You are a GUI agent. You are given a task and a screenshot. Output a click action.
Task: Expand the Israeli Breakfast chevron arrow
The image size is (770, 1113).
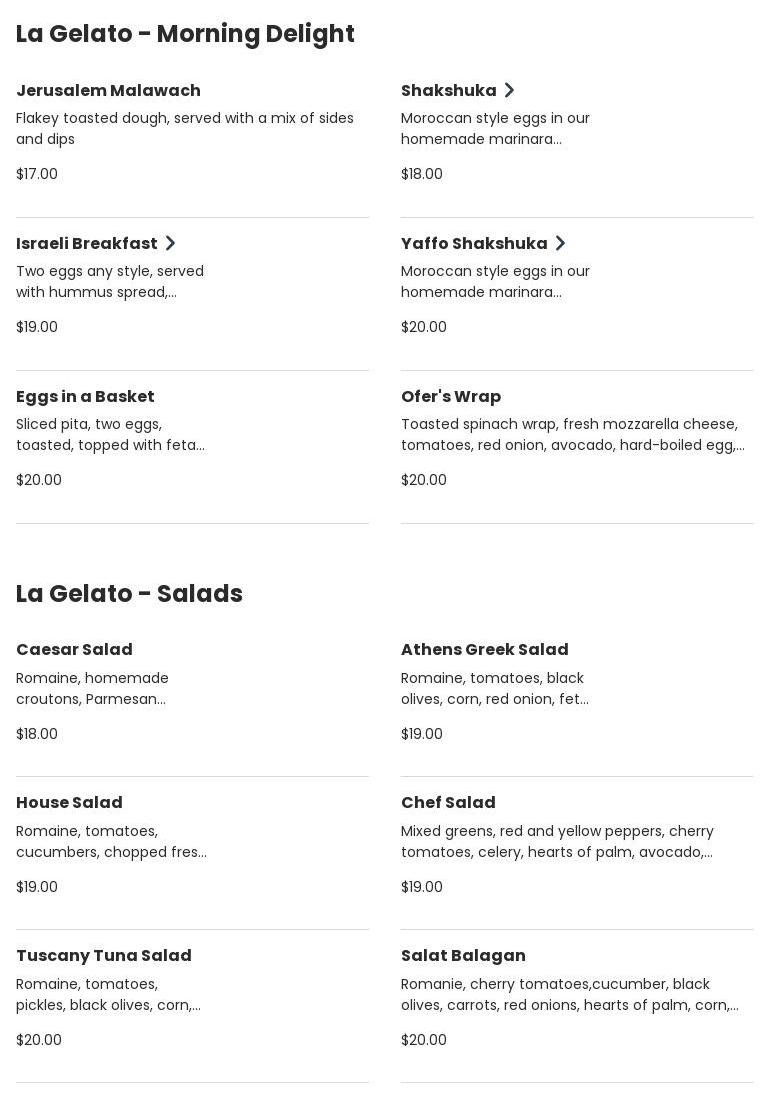click(170, 244)
